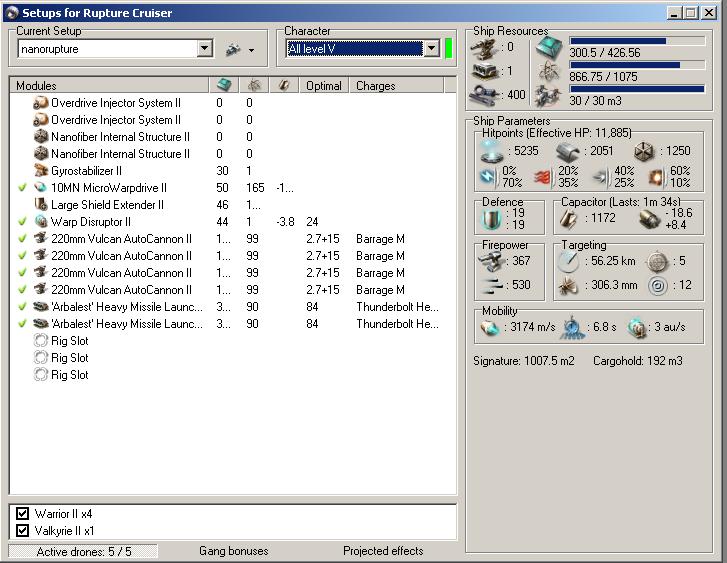Click the turret hardpoints icon
727x563 pixels.
[484, 49]
